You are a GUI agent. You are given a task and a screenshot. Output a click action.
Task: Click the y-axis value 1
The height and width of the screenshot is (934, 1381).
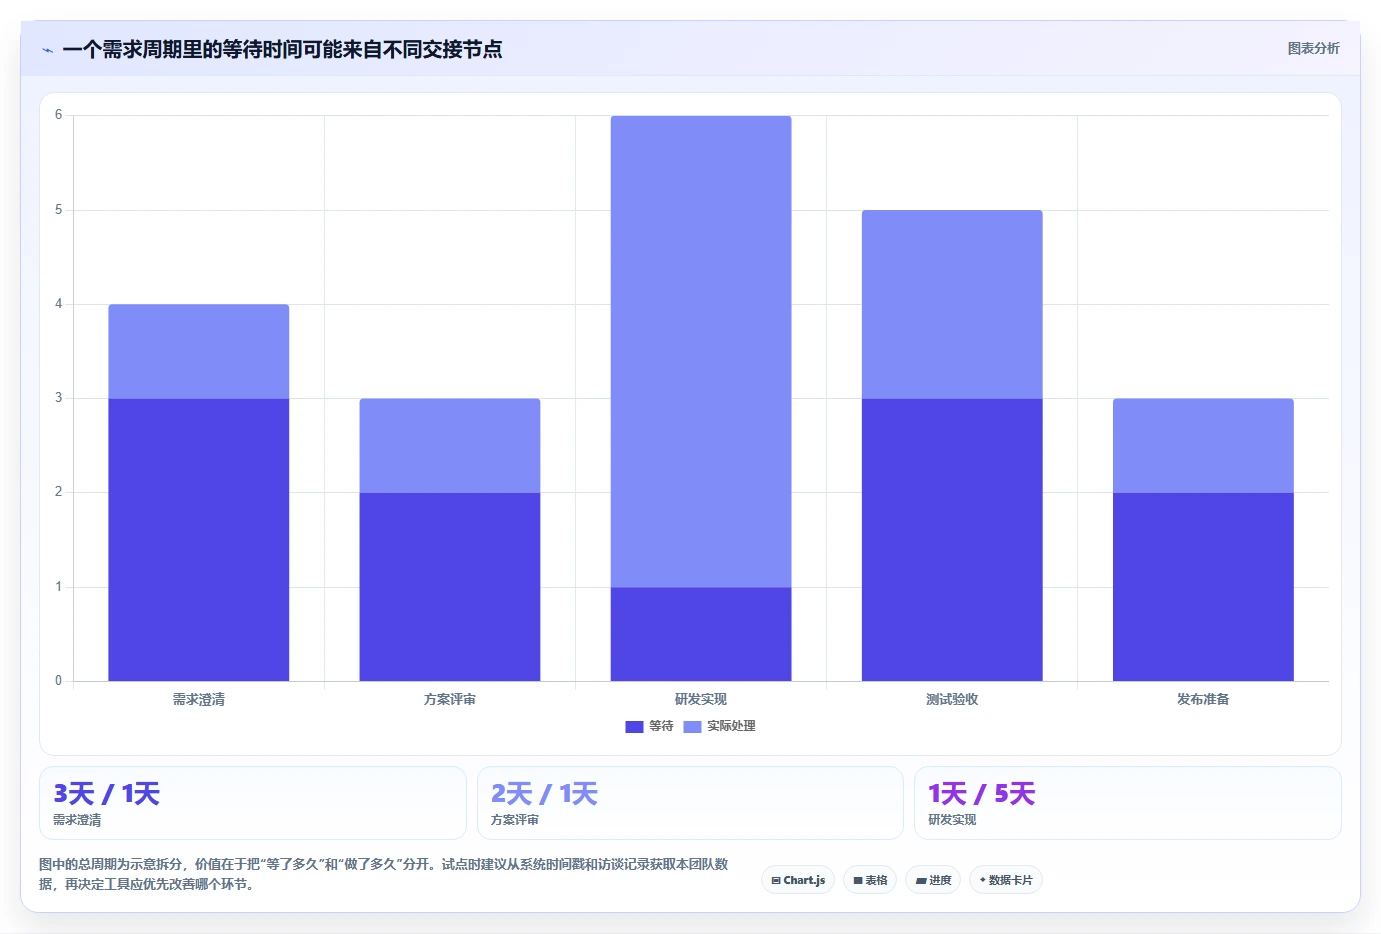pos(58,587)
